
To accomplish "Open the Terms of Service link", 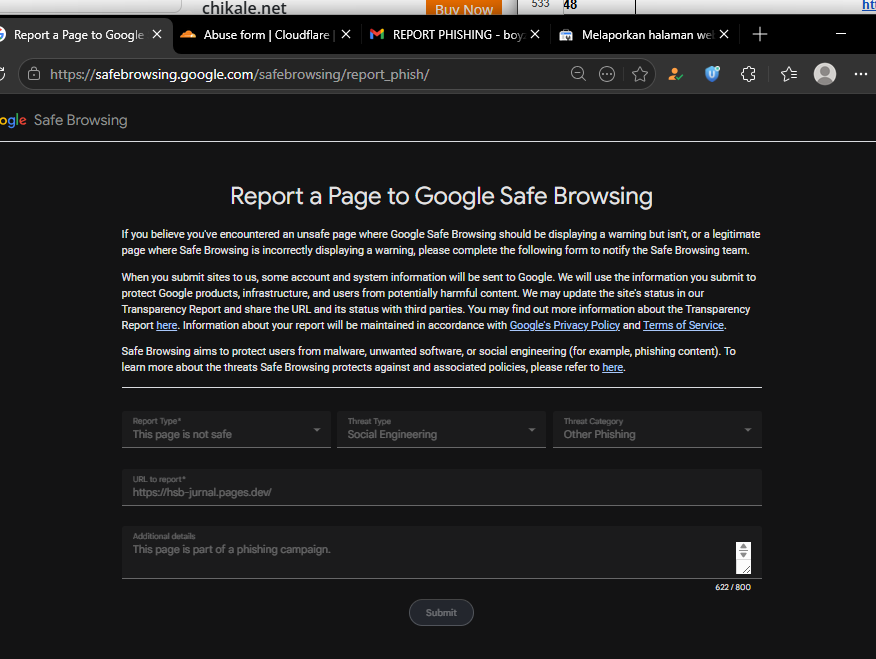I will tap(683, 325).
